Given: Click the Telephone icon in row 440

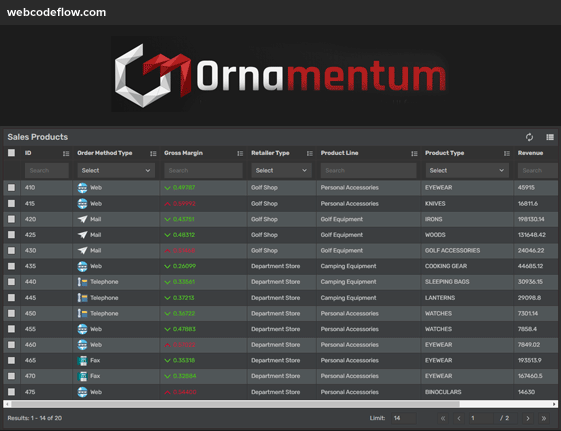Looking at the screenshot, I should (83, 282).
